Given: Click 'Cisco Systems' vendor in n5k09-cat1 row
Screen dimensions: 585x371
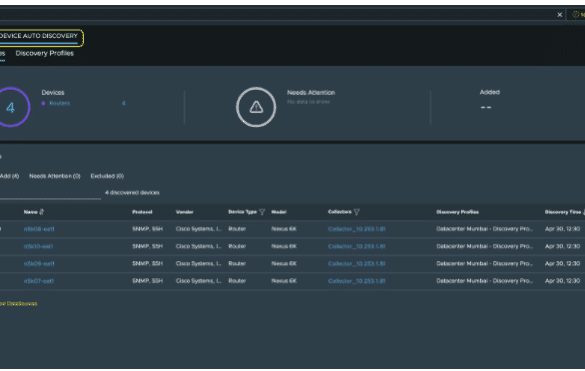Looking at the screenshot, I should tap(198, 264).
